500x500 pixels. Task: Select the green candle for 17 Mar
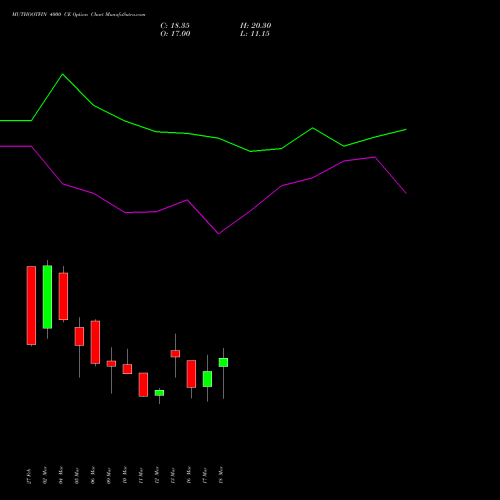pos(207,379)
